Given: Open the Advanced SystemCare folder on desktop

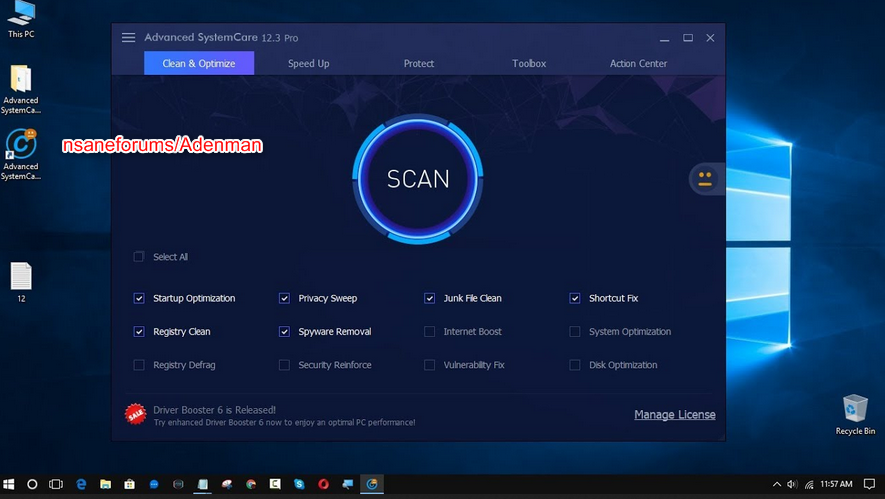Looking at the screenshot, I should pyautogui.click(x=21, y=89).
